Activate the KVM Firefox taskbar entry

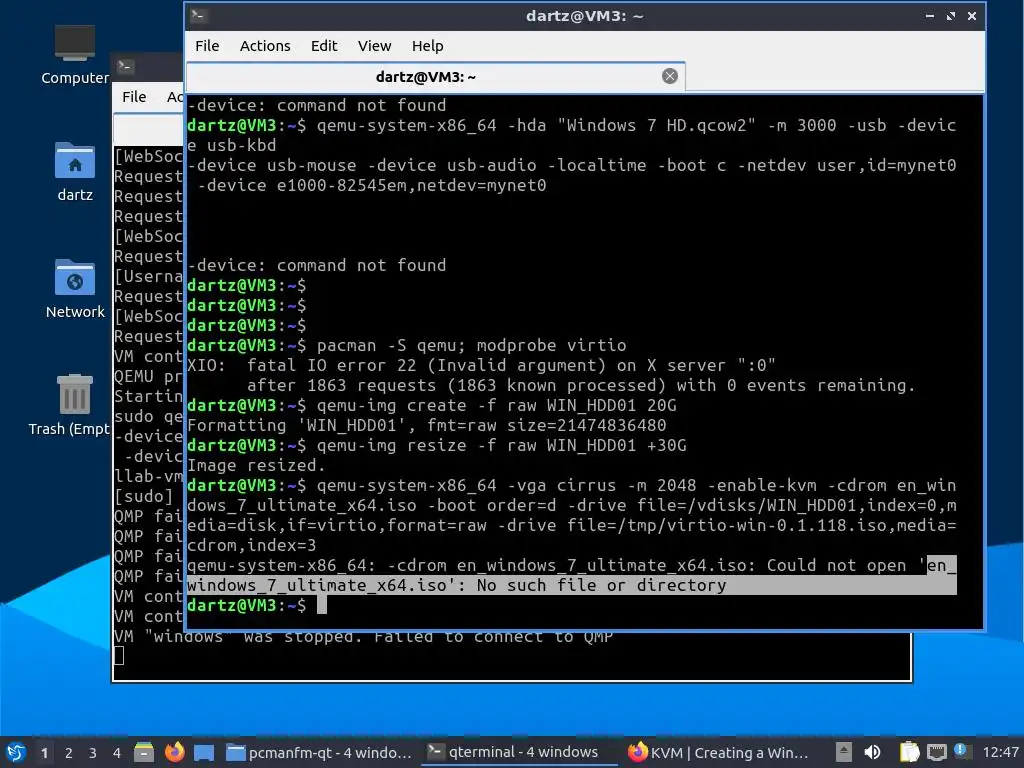(719, 752)
